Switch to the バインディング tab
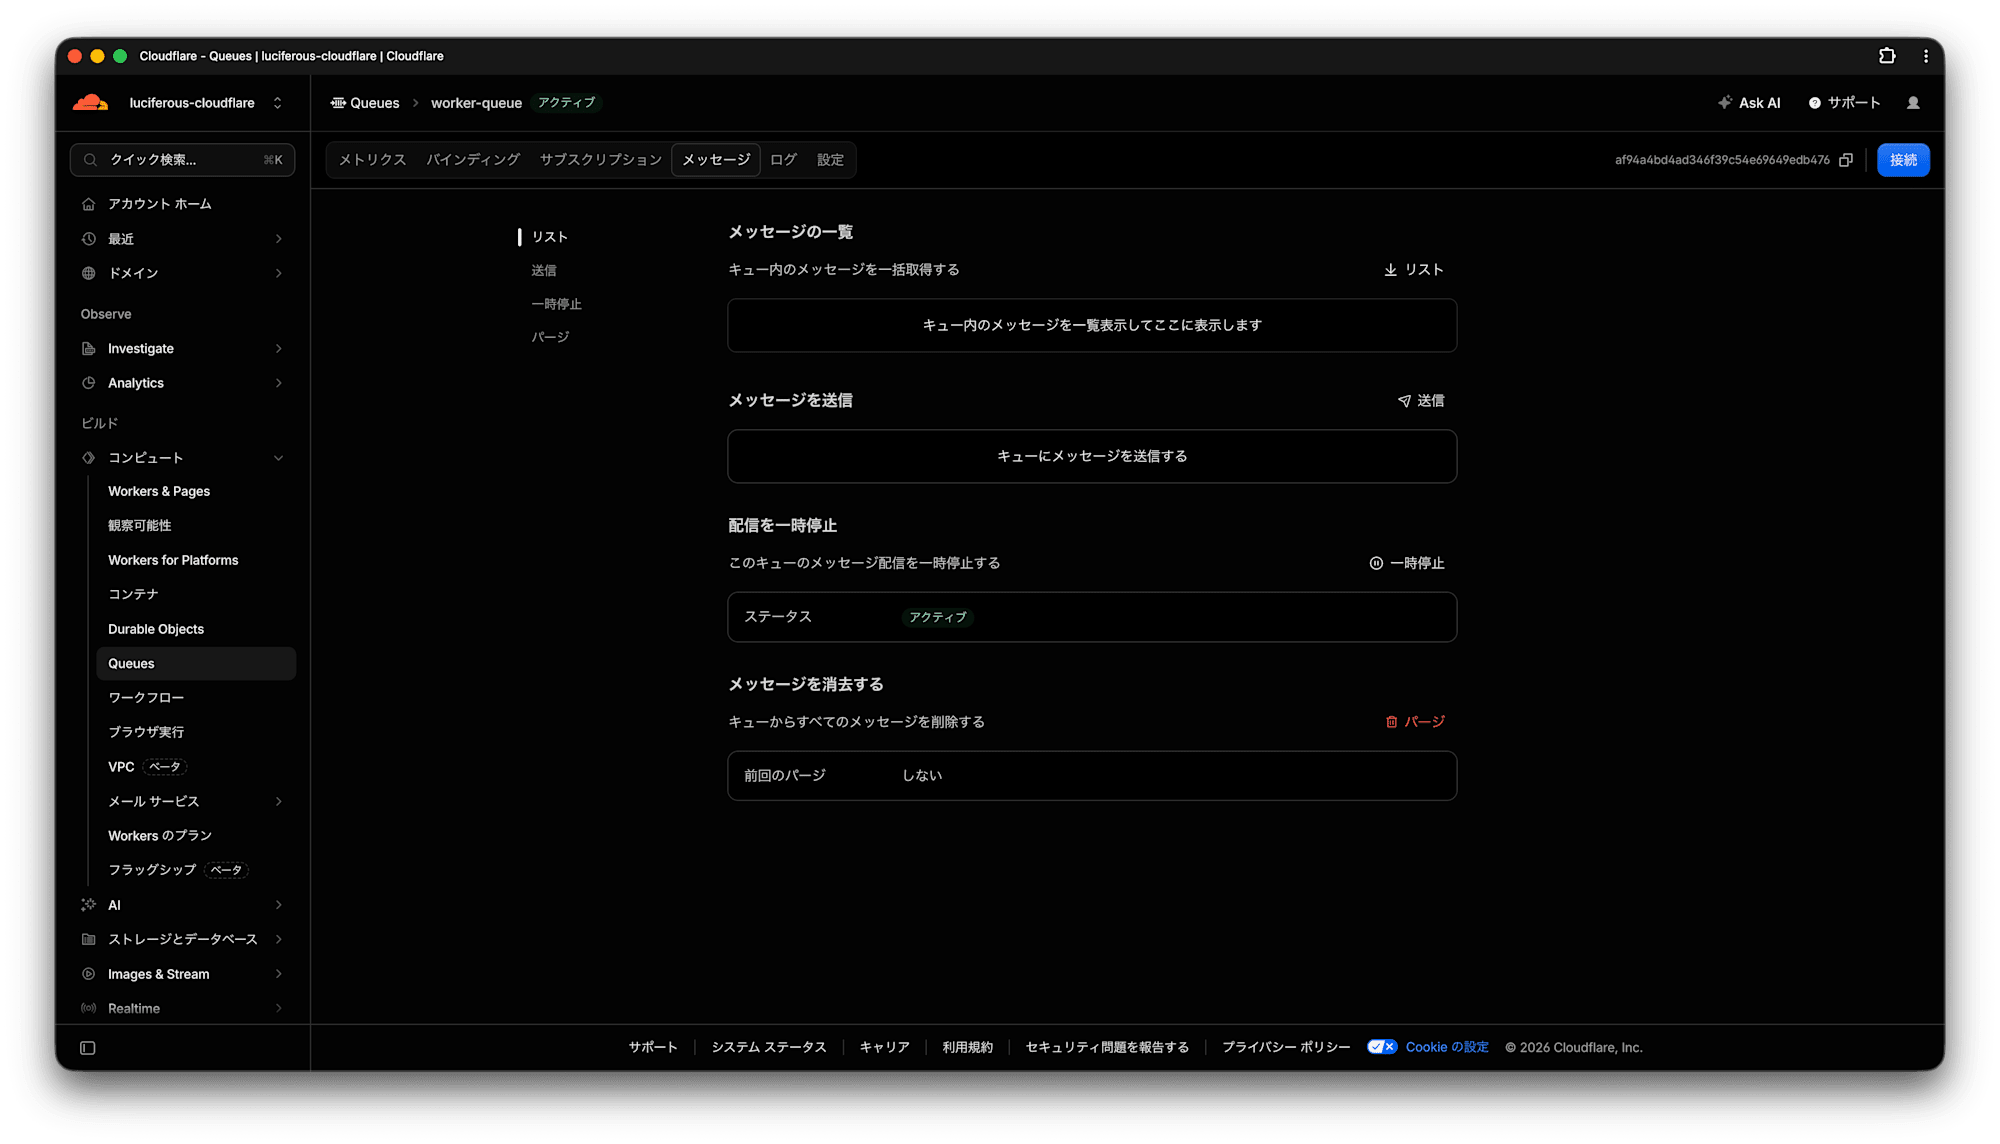2000x1144 pixels. pyautogui.click(x=473, y=160)
